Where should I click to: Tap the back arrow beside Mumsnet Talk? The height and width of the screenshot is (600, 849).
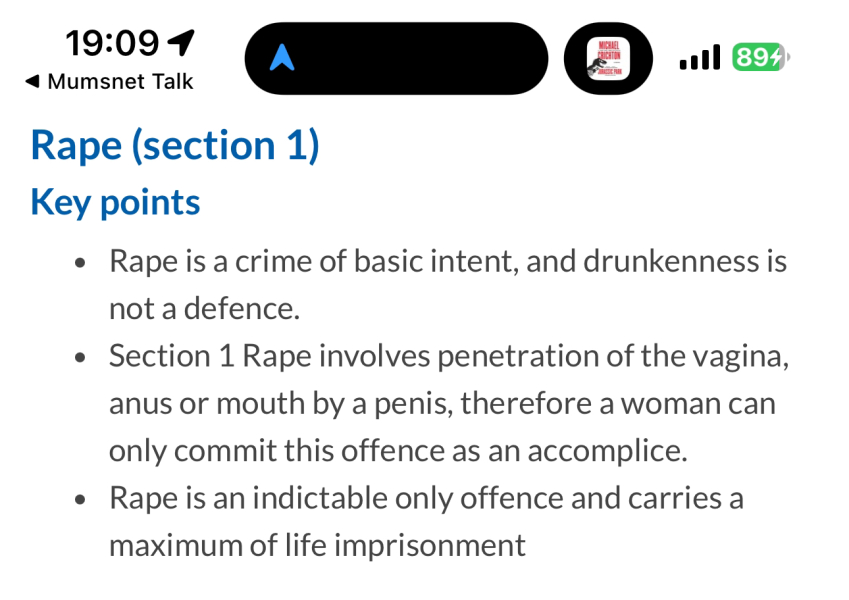(x=32, y=82)
